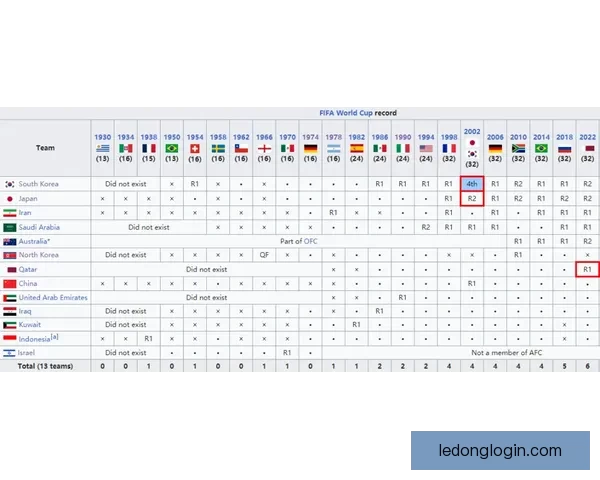This screenshot has width=600, height=480.
Task: Select the R2 cell in Saudi Arabia row
Action: [x=426, y=227]
